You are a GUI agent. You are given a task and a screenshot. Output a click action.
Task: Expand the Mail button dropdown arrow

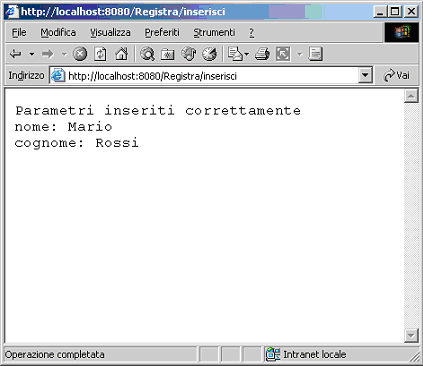click(x=247, y=54)
